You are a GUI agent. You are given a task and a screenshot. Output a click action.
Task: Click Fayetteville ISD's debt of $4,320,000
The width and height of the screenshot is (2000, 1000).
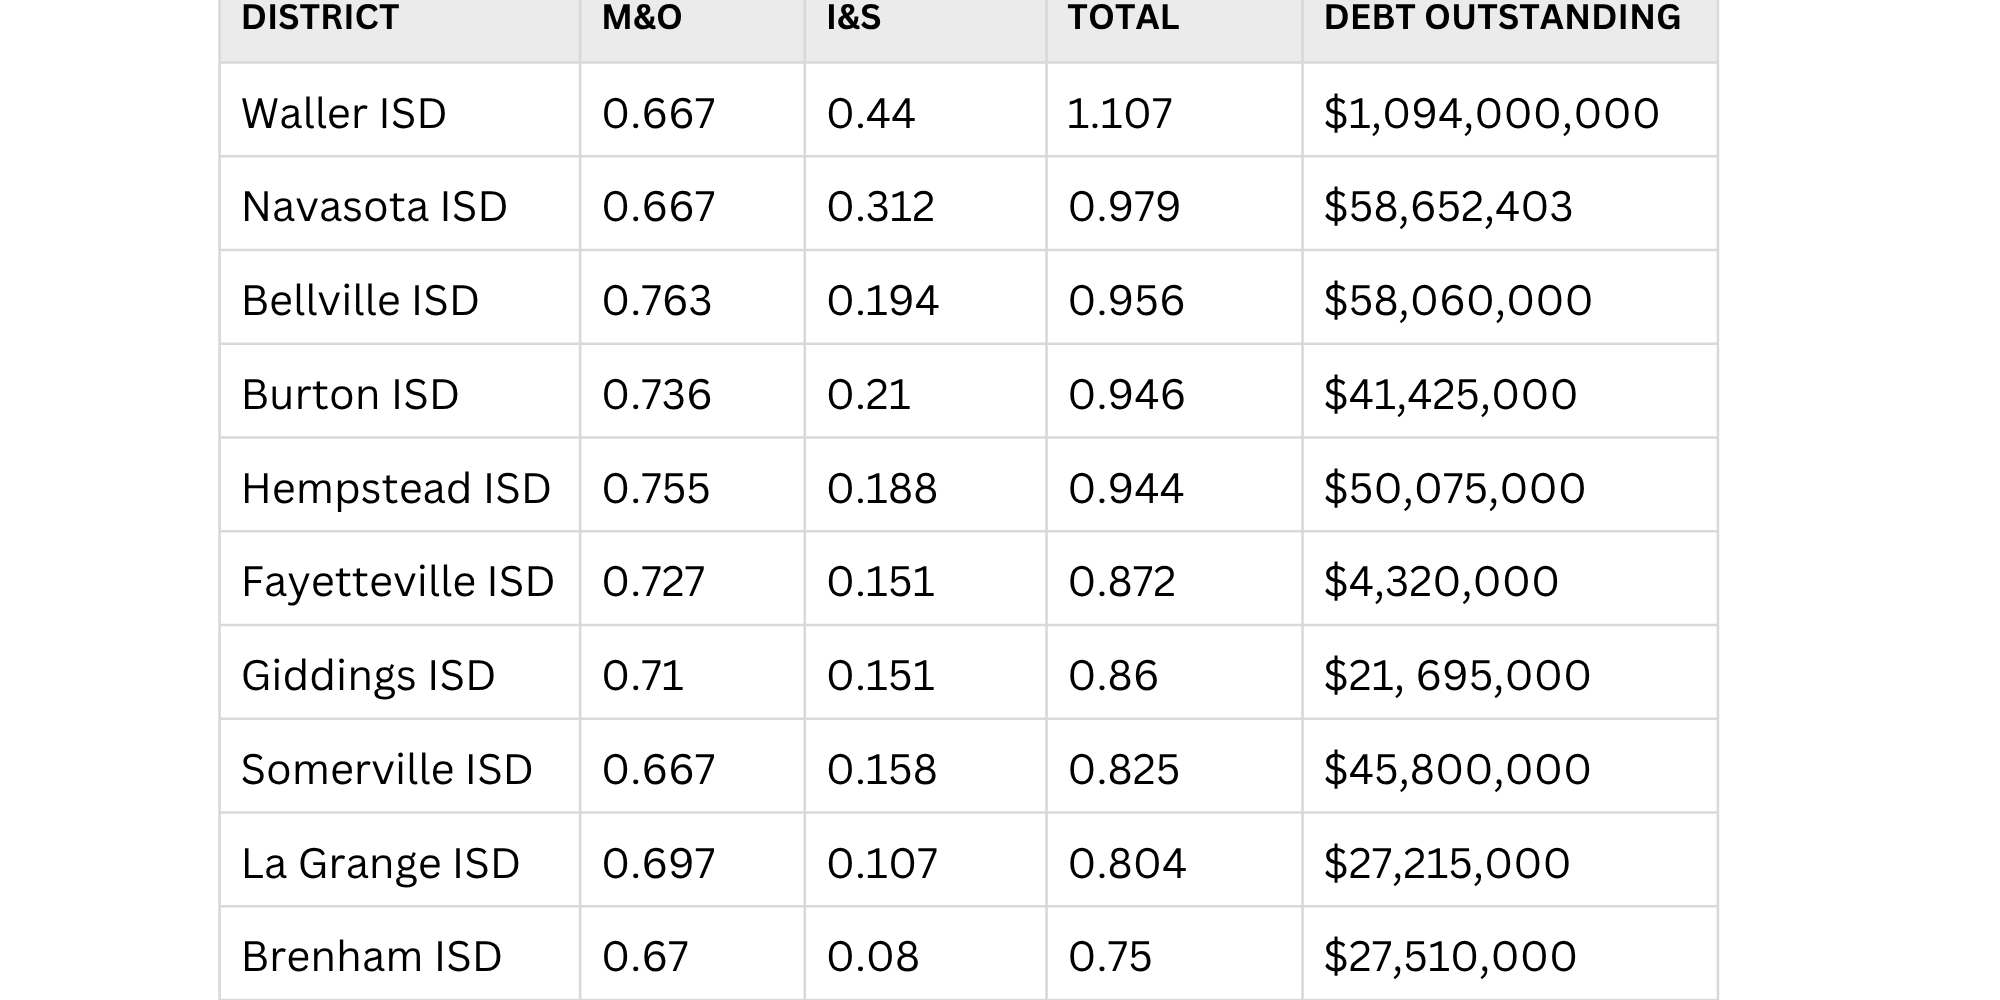(x=1441, y=582)
